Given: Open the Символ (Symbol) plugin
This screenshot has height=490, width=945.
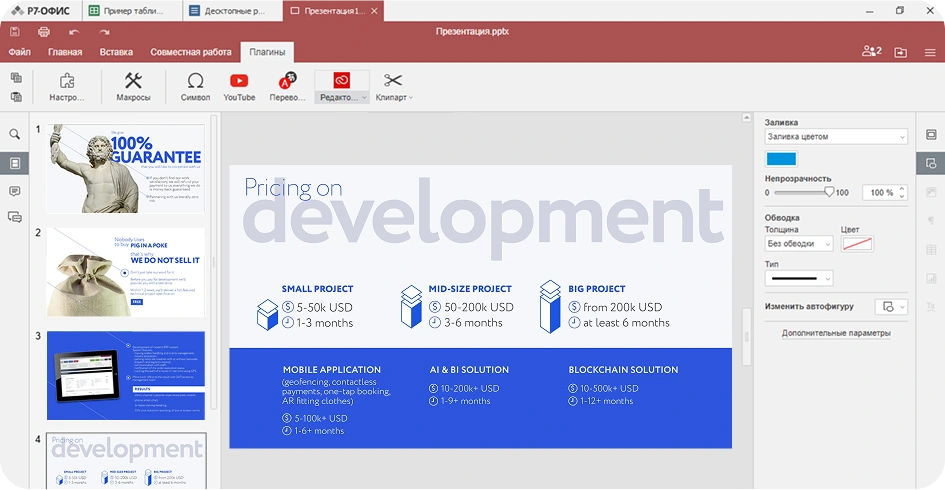Looking at the screenshot, I should coord(195,87).
